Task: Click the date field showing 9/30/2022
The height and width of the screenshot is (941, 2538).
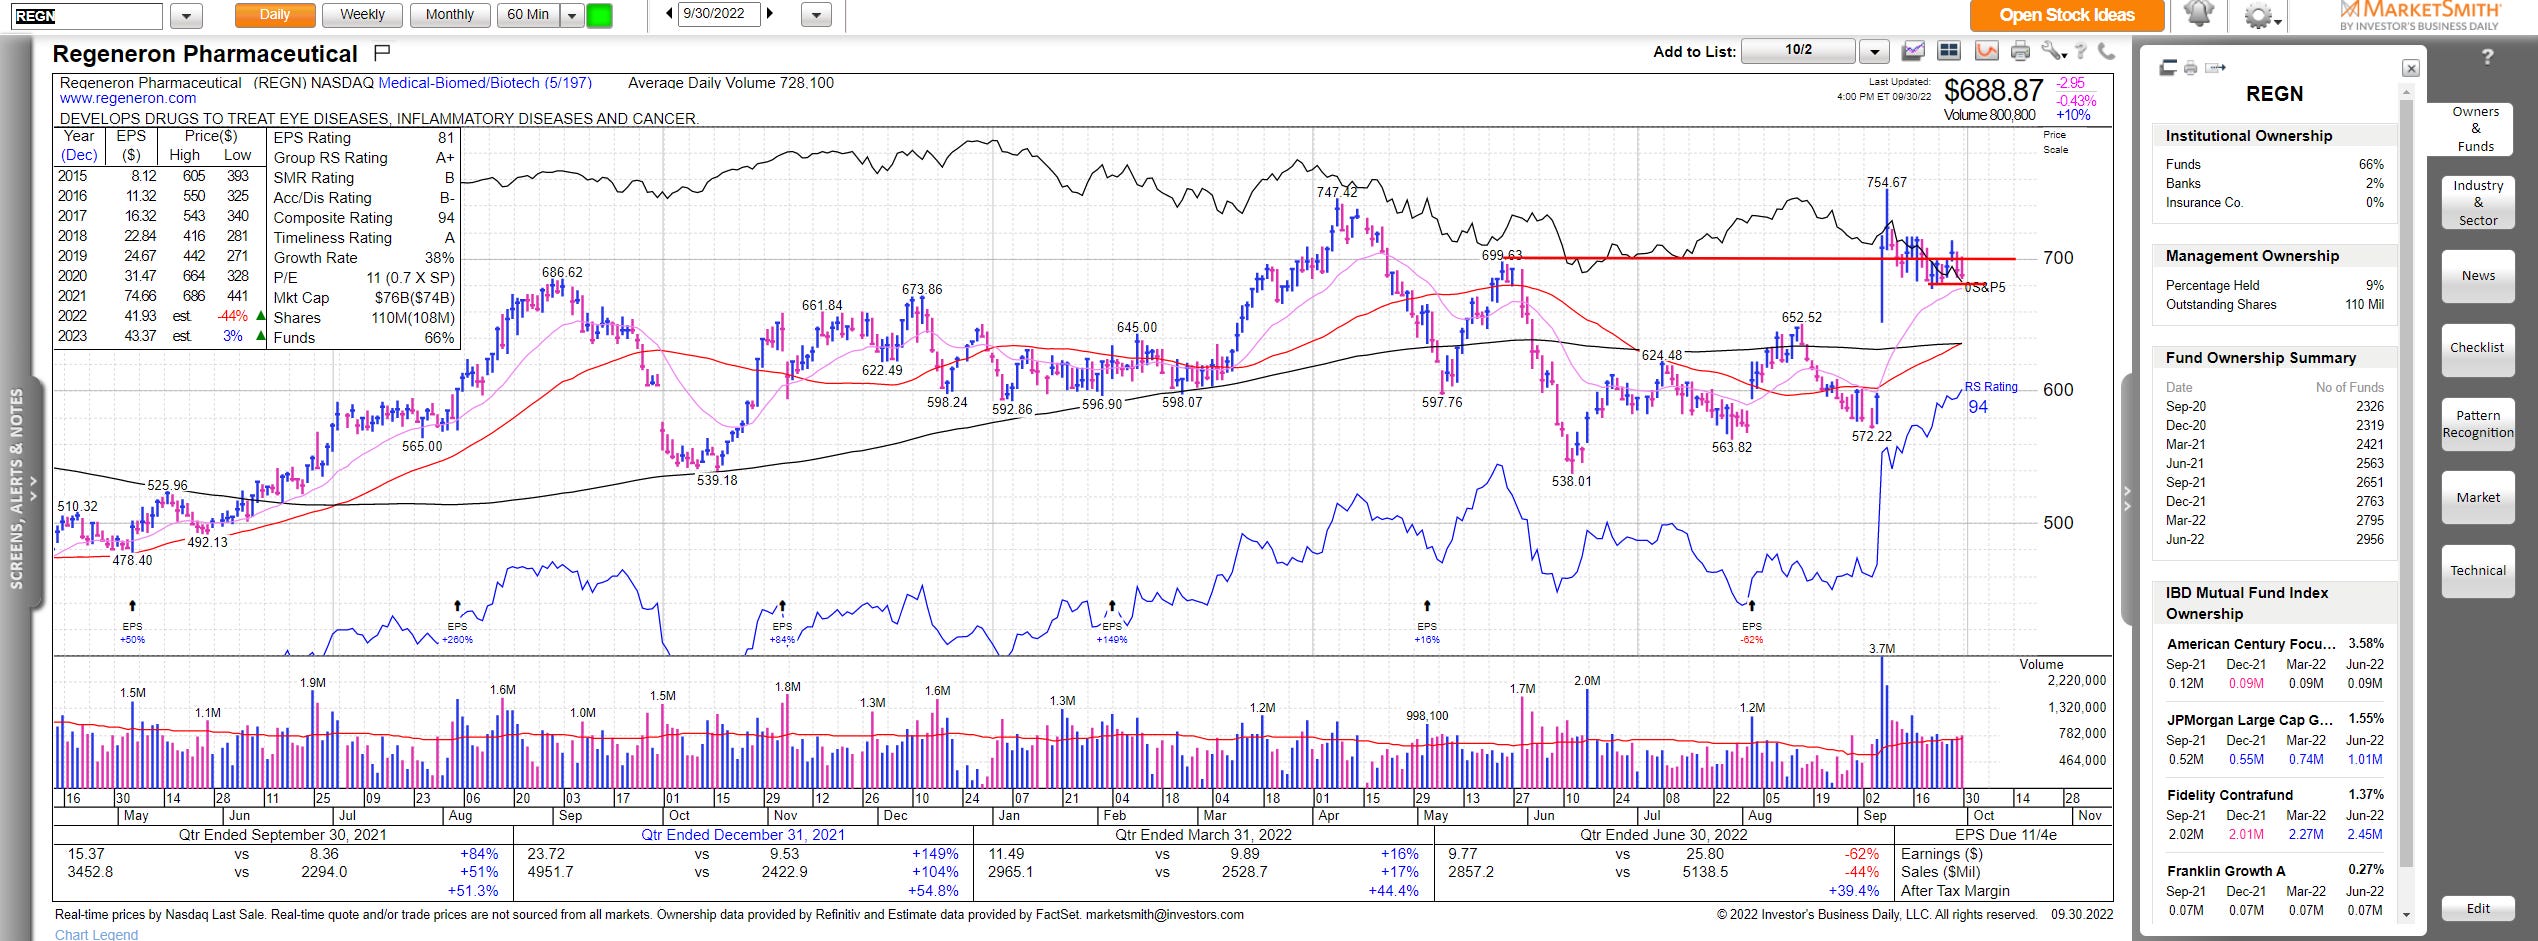Action: click(x=719, y=14)
